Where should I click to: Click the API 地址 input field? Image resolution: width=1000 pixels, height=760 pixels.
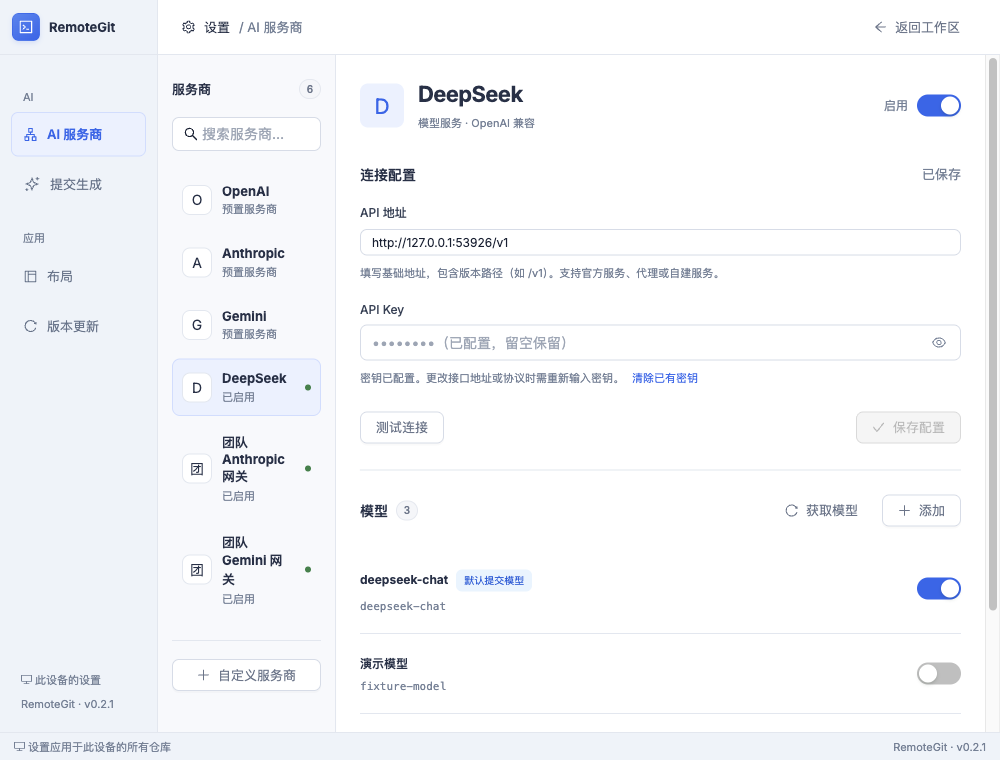(660, 242)
